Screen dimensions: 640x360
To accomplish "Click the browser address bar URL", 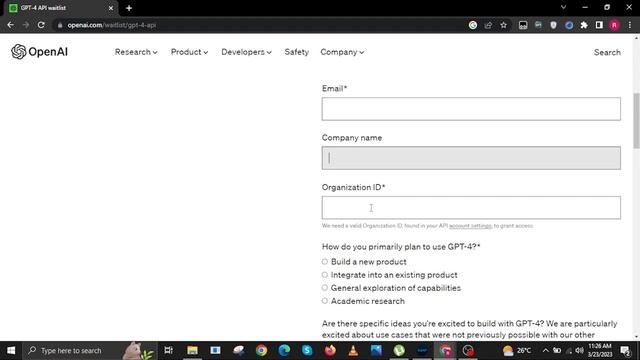I will 112,25.
